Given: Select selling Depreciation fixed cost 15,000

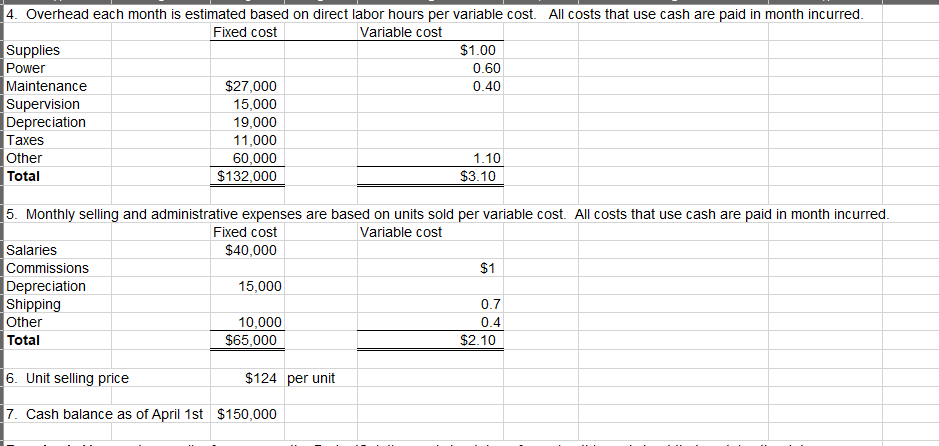Looking at the screenshot, I should 259,286.
